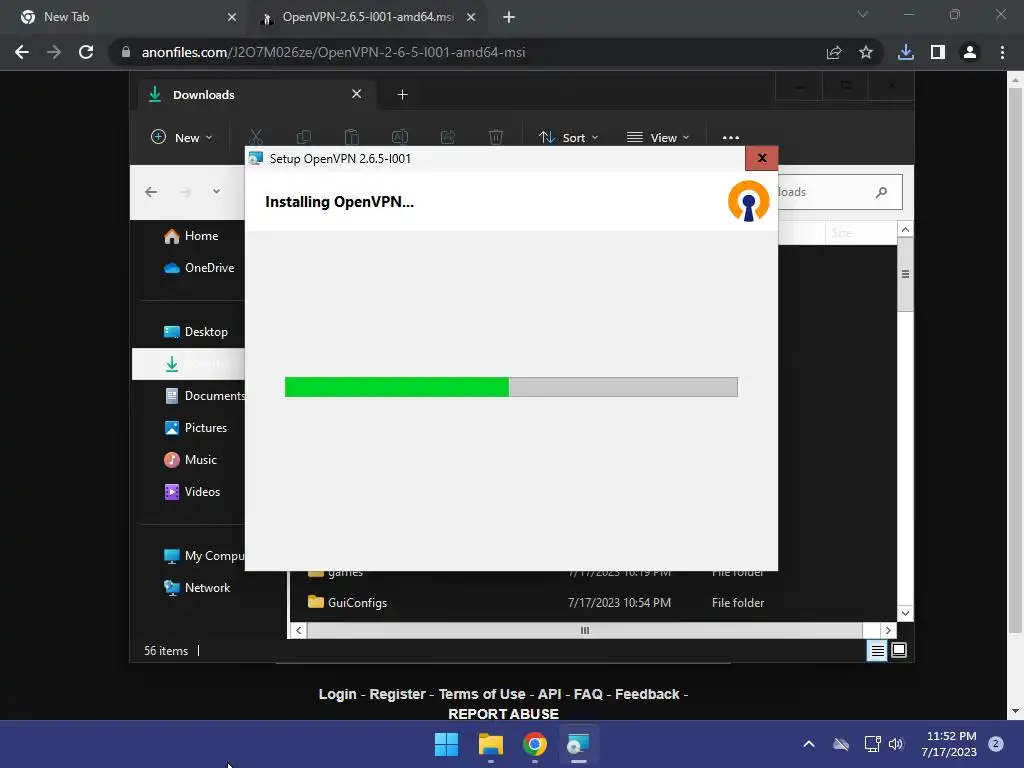Click Explorer scroll-down arrow of file list
1024x768 pixels.
[x=905, y=613]
